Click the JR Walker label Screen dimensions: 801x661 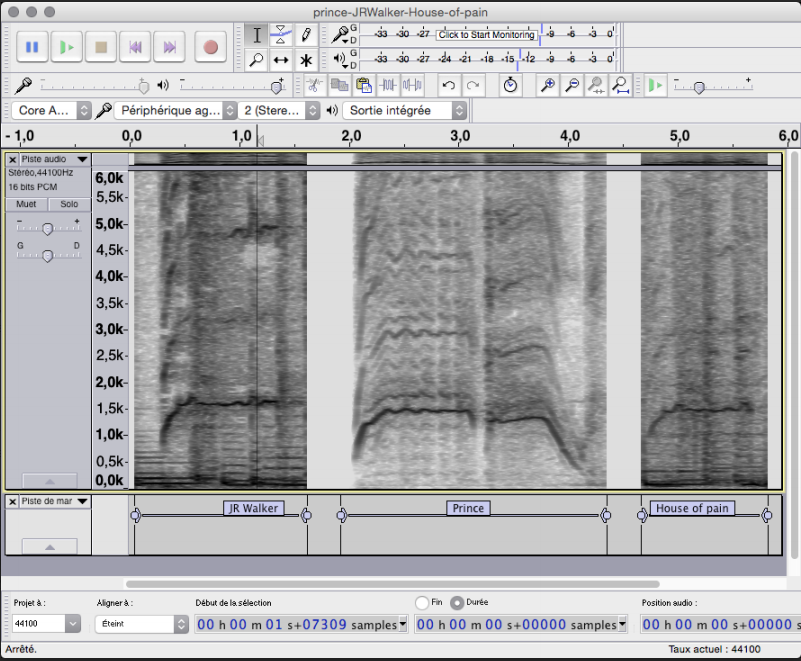click(x=253, y=508)
